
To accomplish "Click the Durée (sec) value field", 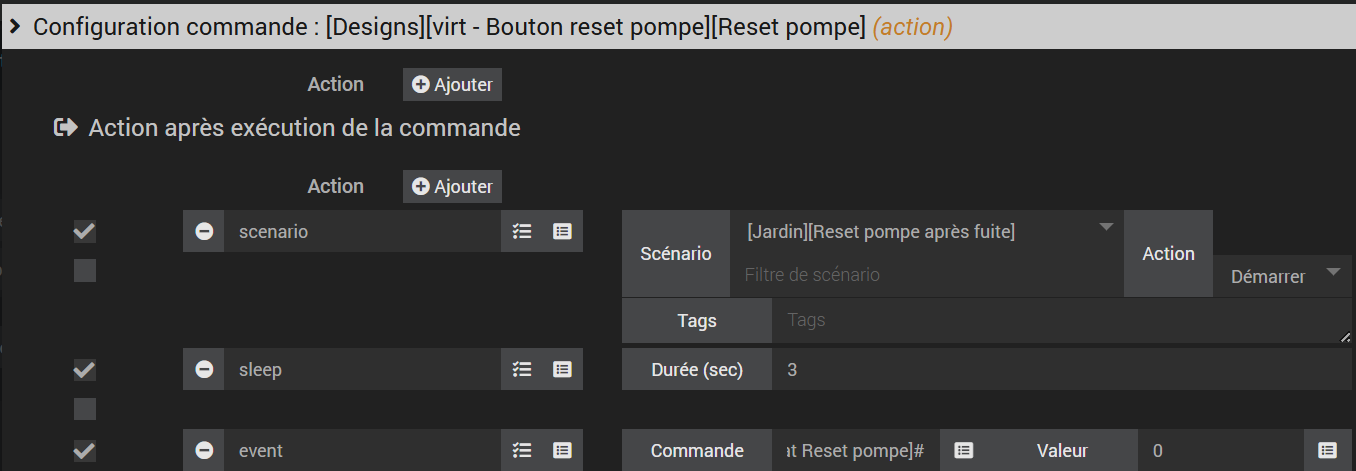I will 1062,369.
